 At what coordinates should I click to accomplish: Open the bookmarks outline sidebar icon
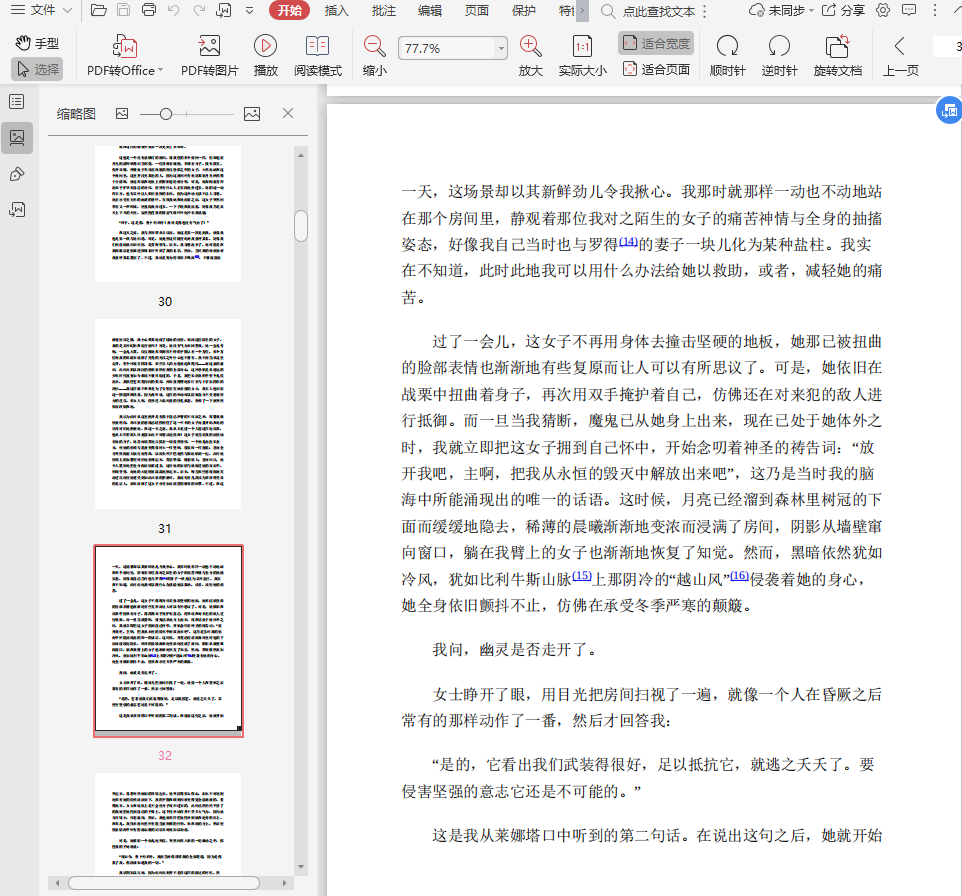(x=17, y=102)
